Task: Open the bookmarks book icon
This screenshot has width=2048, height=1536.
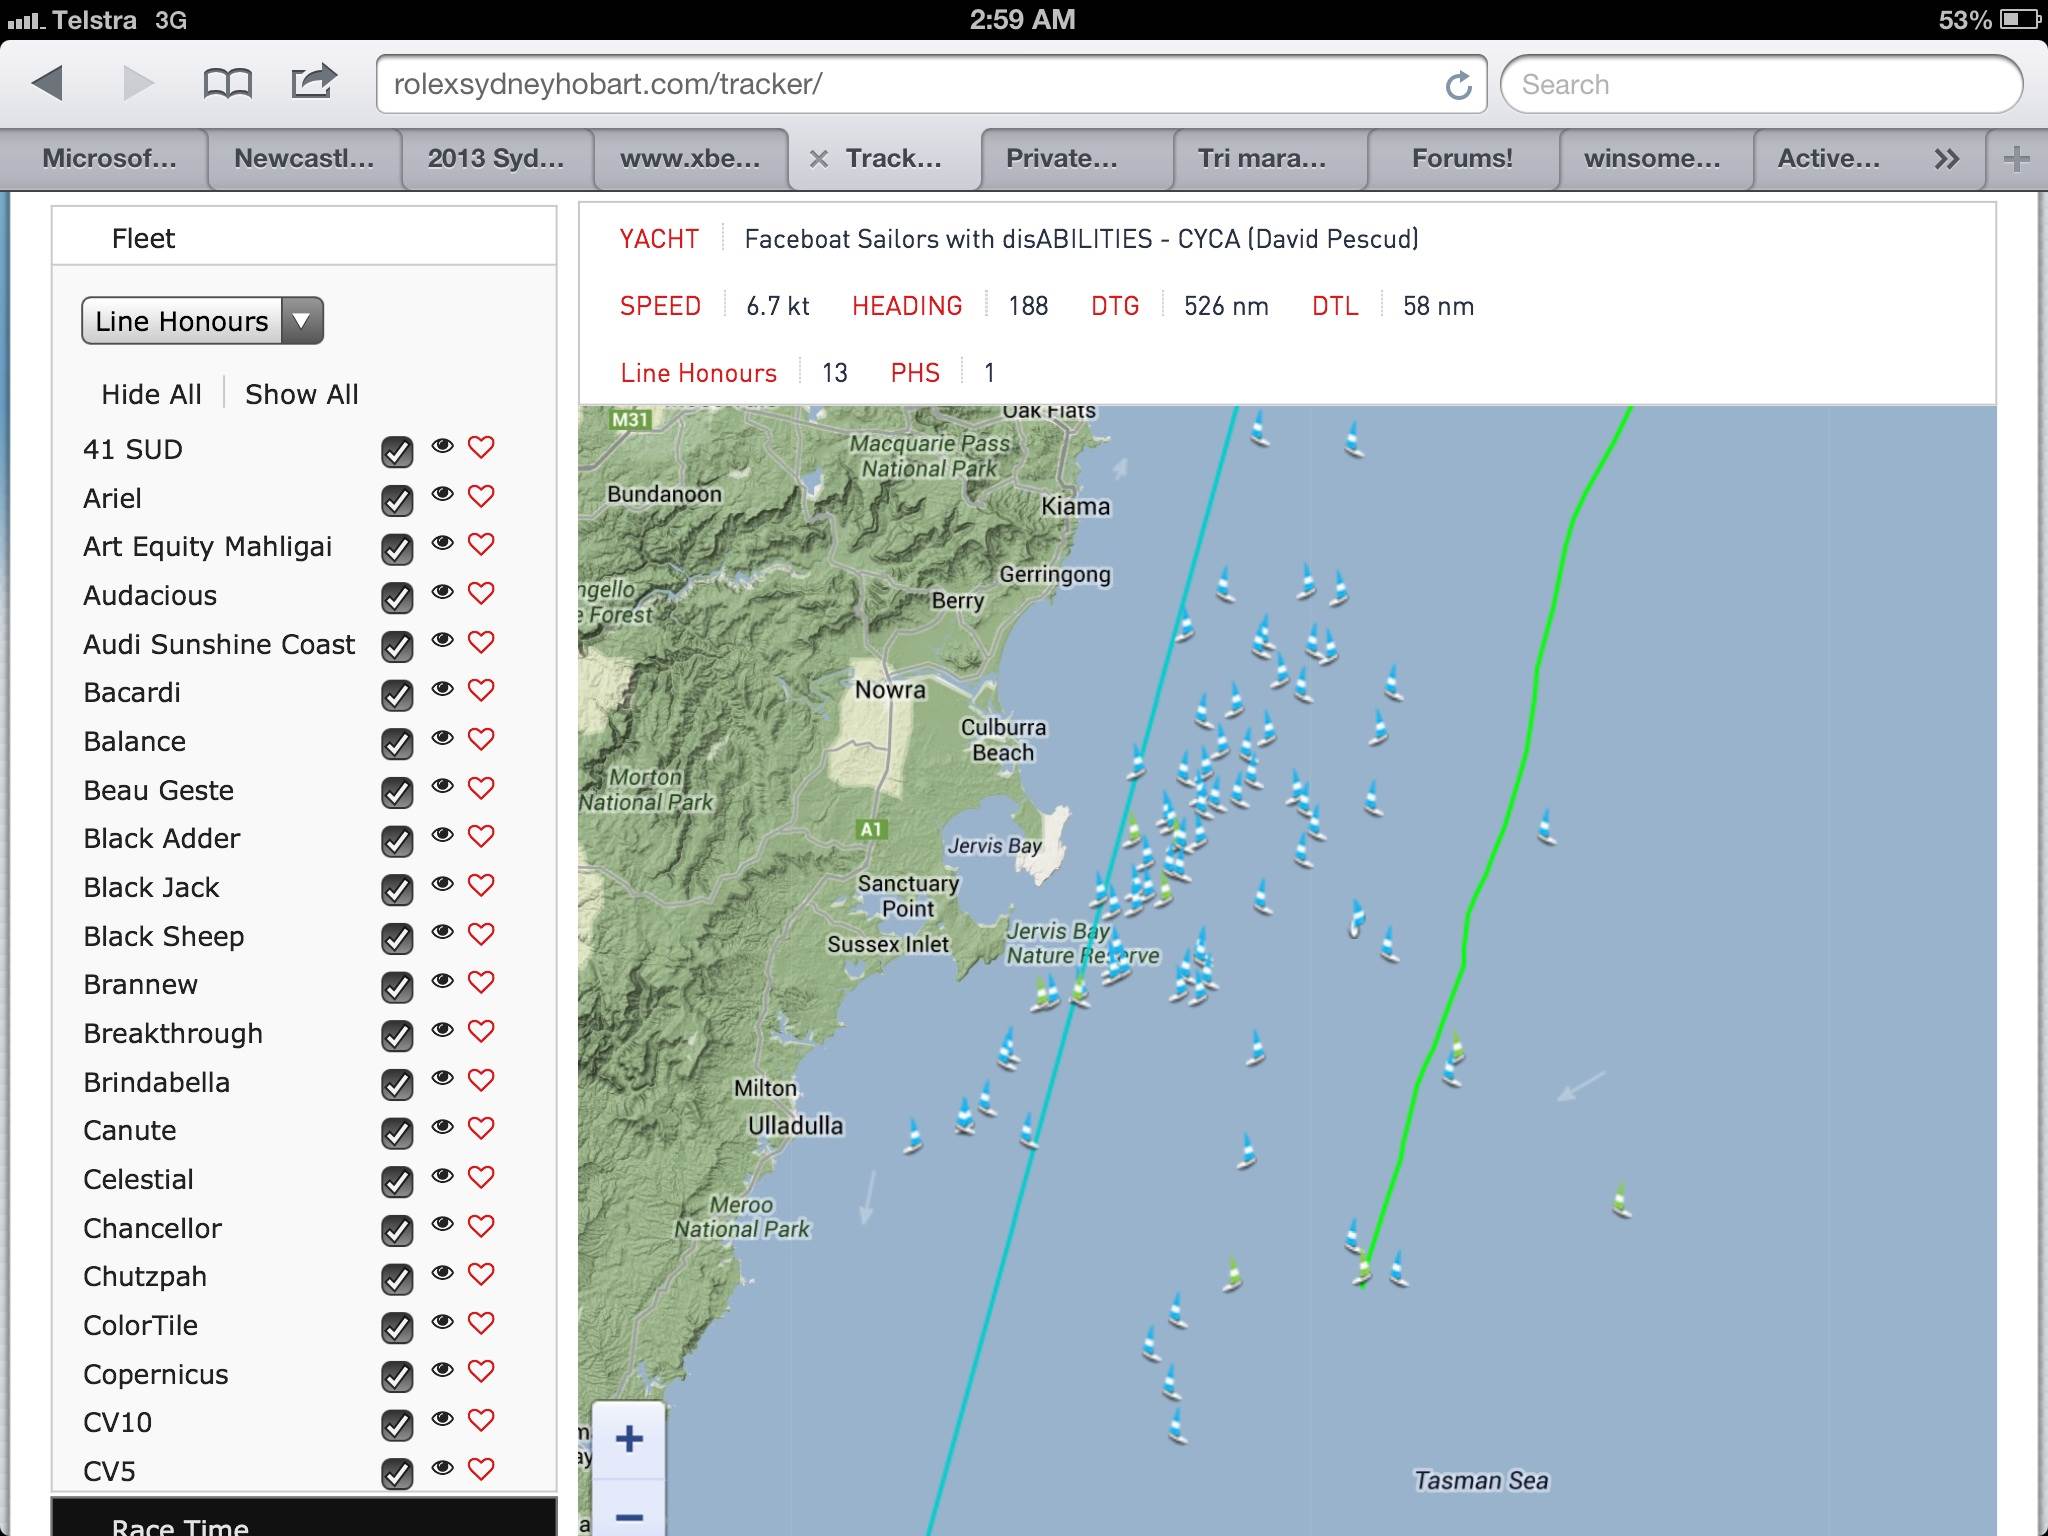Action: click(x=227, y=84)
